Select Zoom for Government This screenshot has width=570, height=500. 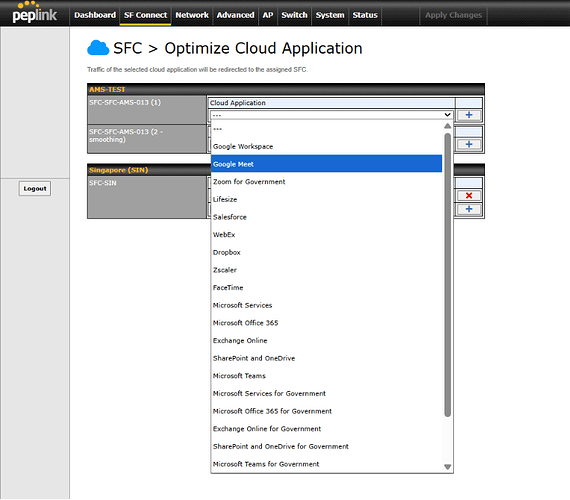(x=326, y=182)
